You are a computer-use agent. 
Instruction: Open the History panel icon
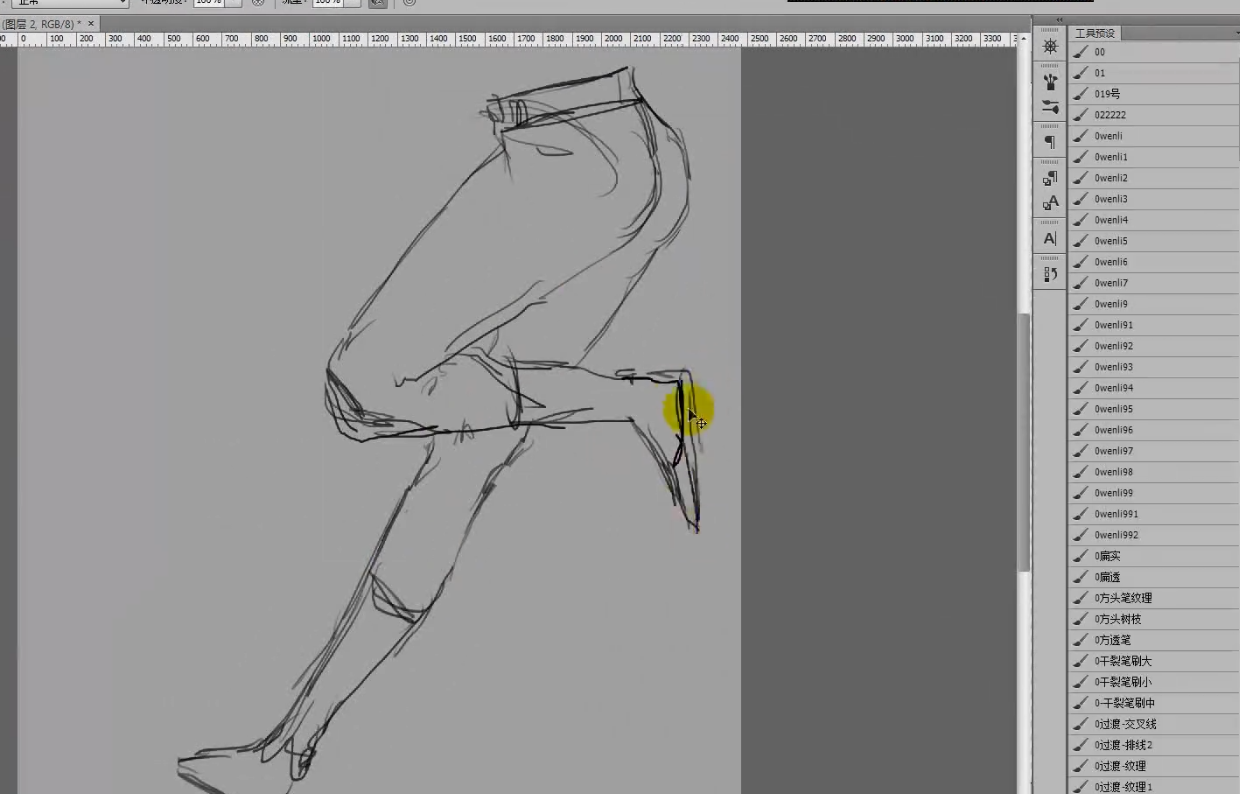coord(1049,274)
